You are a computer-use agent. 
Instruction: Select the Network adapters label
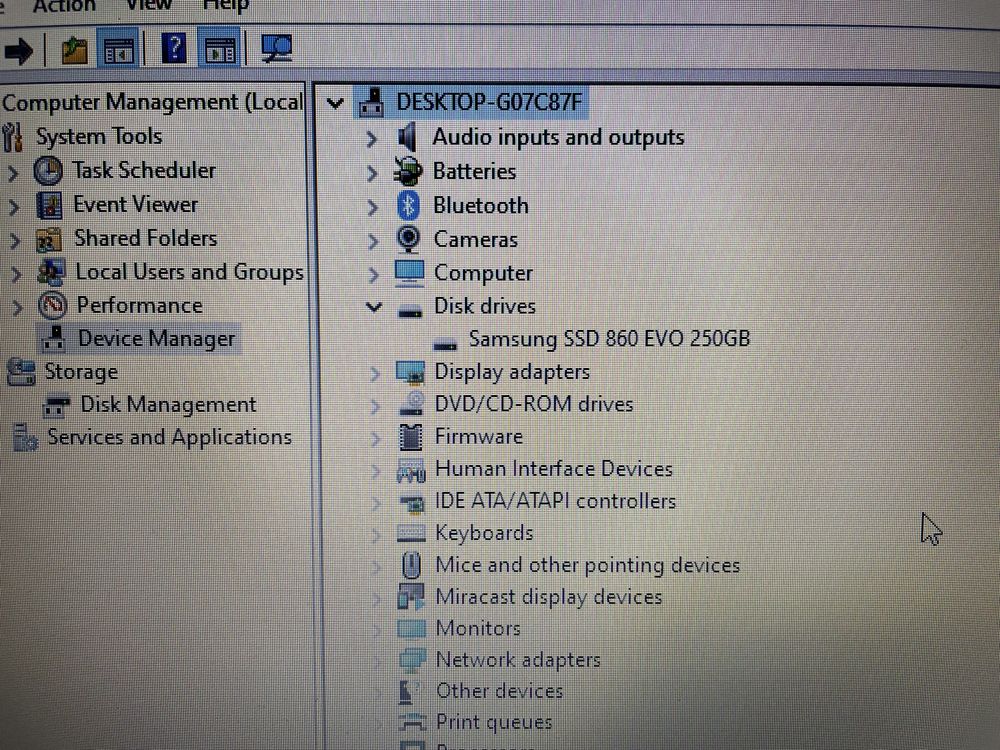tap(518, 659)
